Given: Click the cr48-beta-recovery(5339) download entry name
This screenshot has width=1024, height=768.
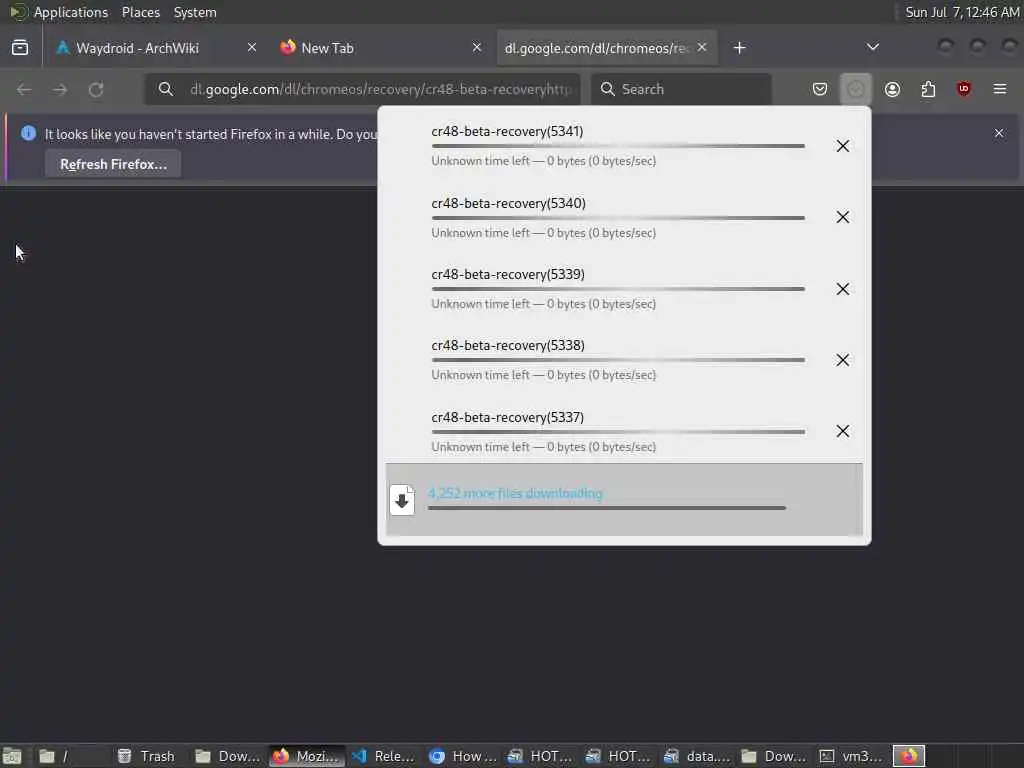Looking at the screenshot, I should coord(507,274).
